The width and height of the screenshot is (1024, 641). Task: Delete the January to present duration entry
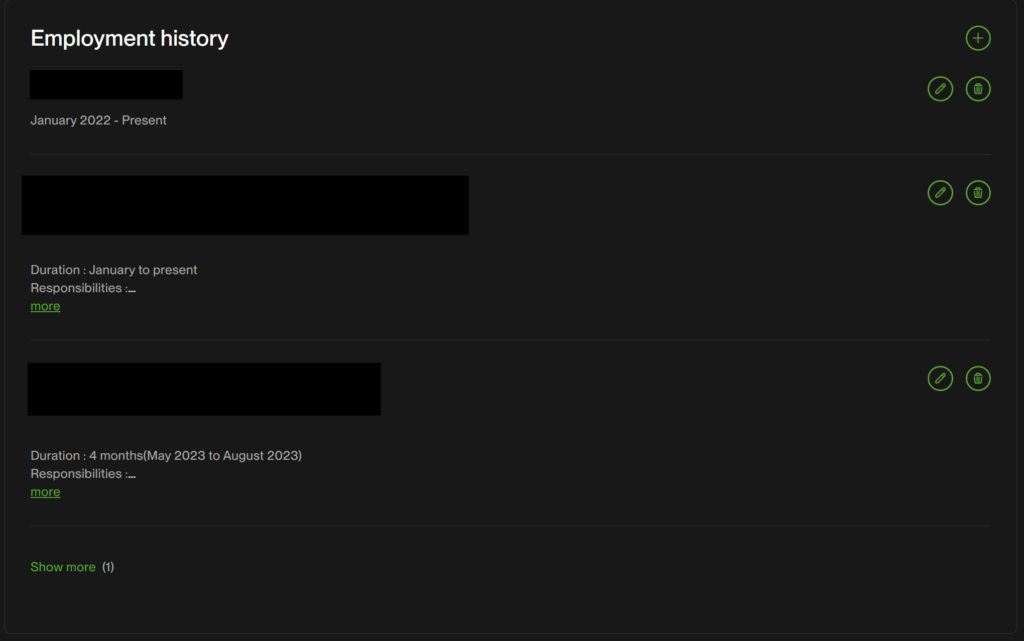(x=978, y=192)
